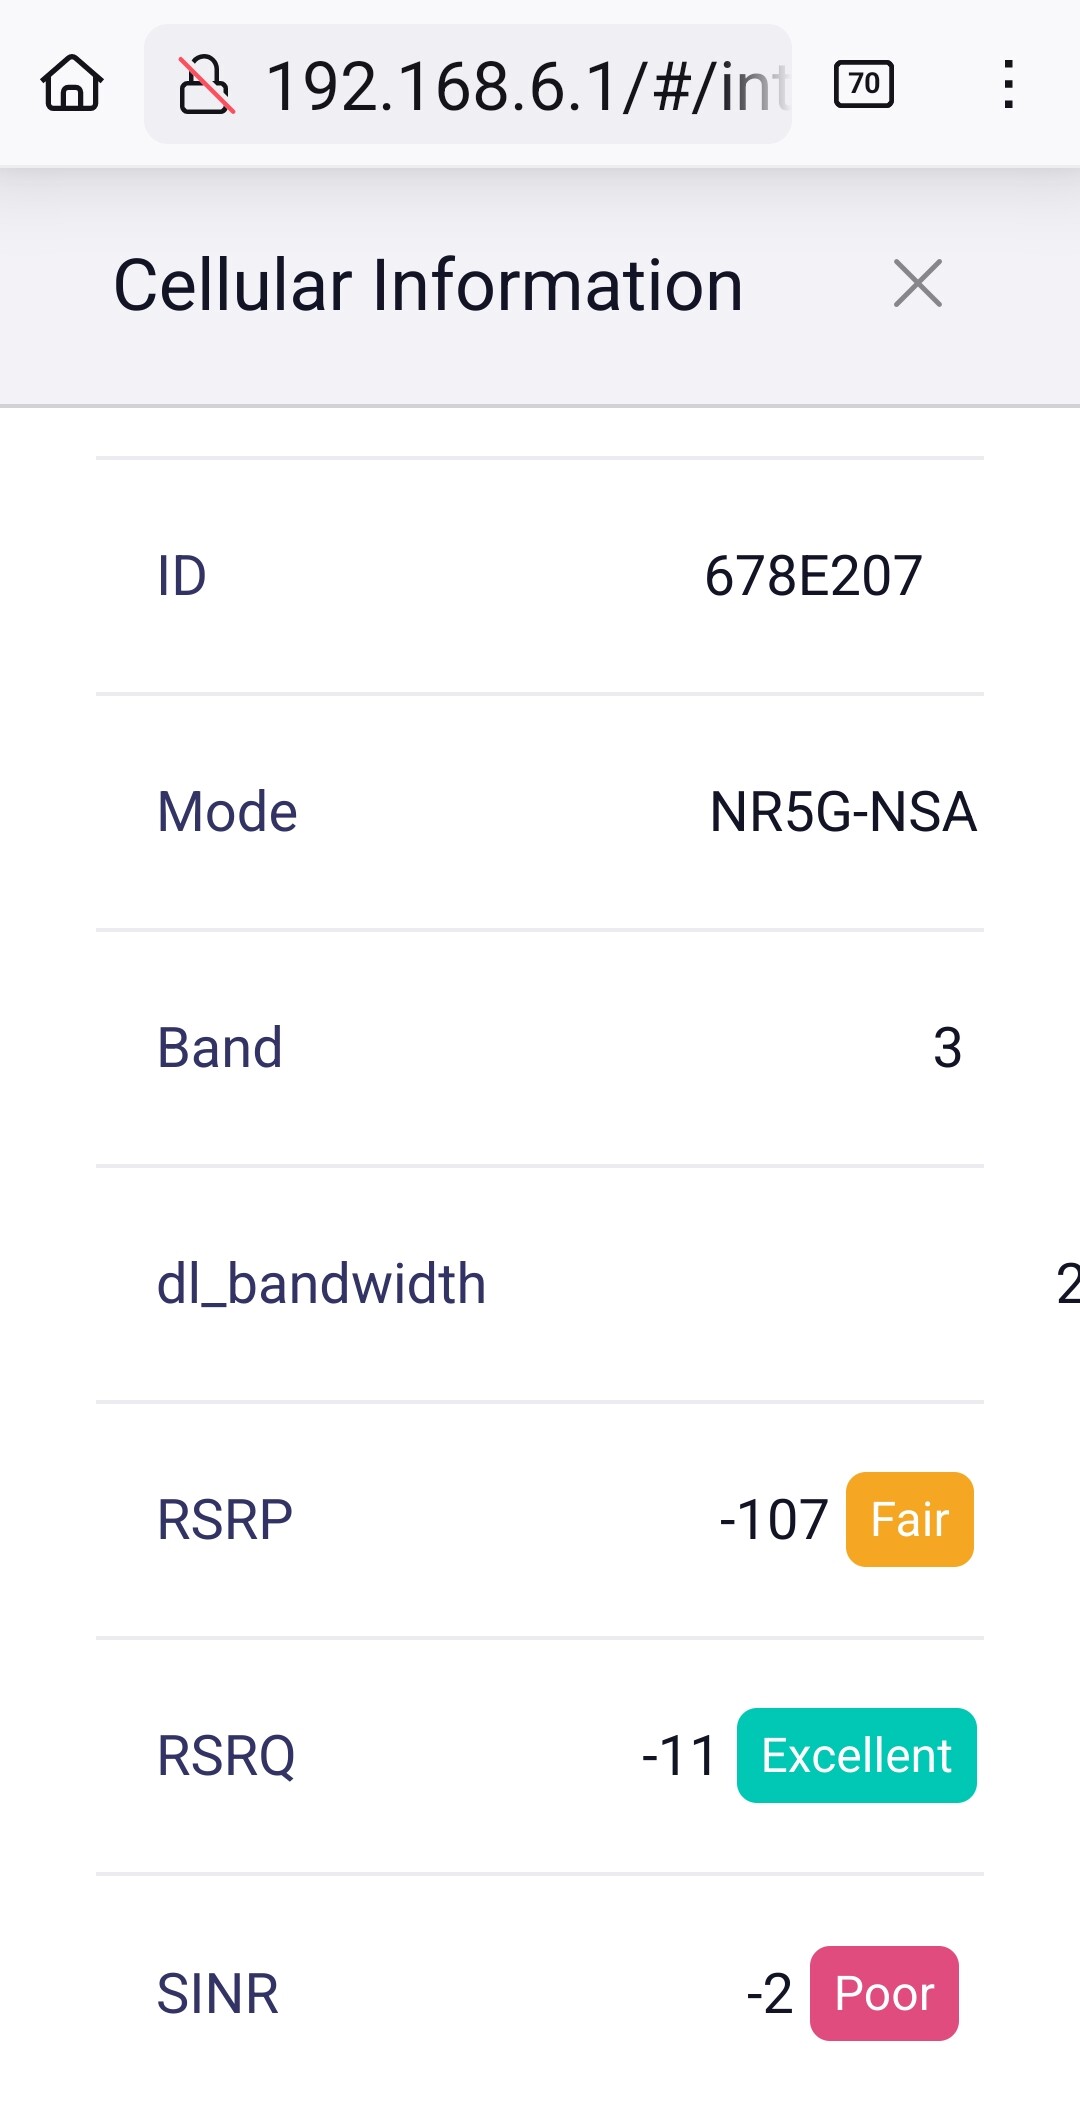This screenshot has width=1080, height=2112.
Task: Tap the ID value 678E207
Action: click(x=813, y=576)
